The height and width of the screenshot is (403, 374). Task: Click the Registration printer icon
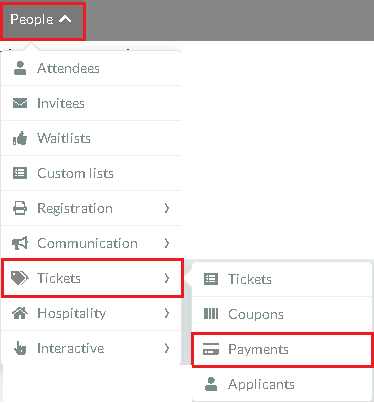(x=20, y=208)
